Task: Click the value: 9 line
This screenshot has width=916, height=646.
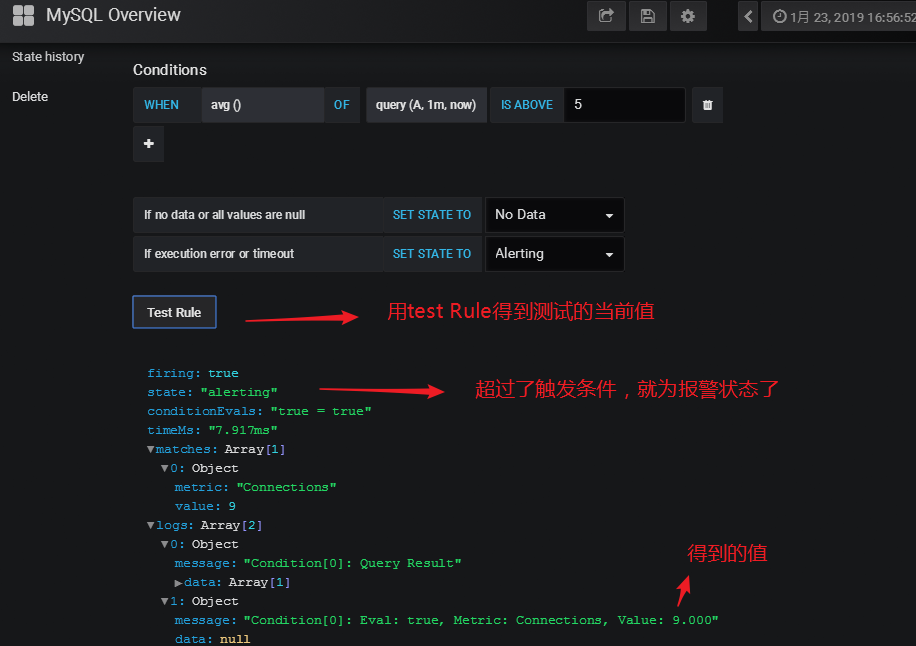Action: pos(205,506)
